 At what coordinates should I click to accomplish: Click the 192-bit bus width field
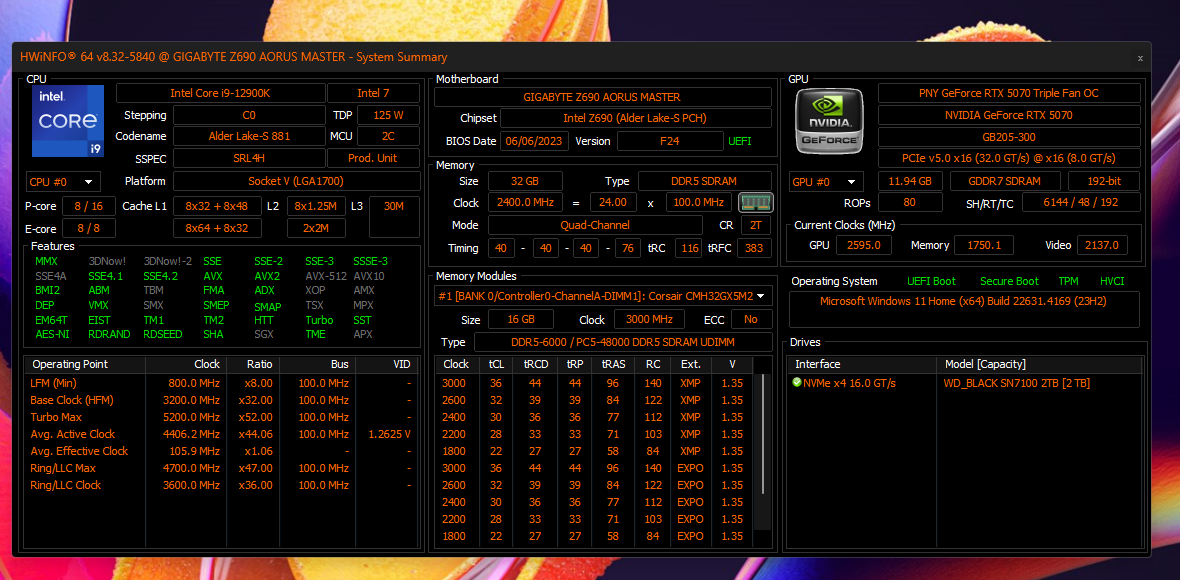pyautogui.click(x=1103, y=181)
